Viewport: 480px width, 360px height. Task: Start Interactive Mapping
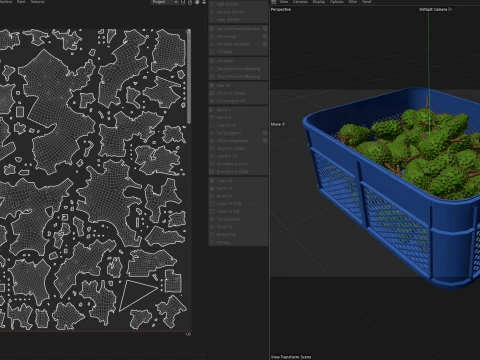click(238, 69)
